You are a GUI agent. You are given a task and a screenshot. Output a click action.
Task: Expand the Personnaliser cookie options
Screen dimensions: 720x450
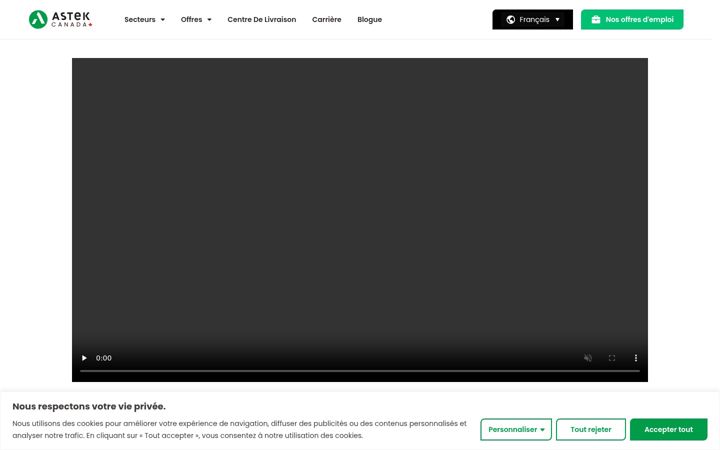[x=516, y=429]
